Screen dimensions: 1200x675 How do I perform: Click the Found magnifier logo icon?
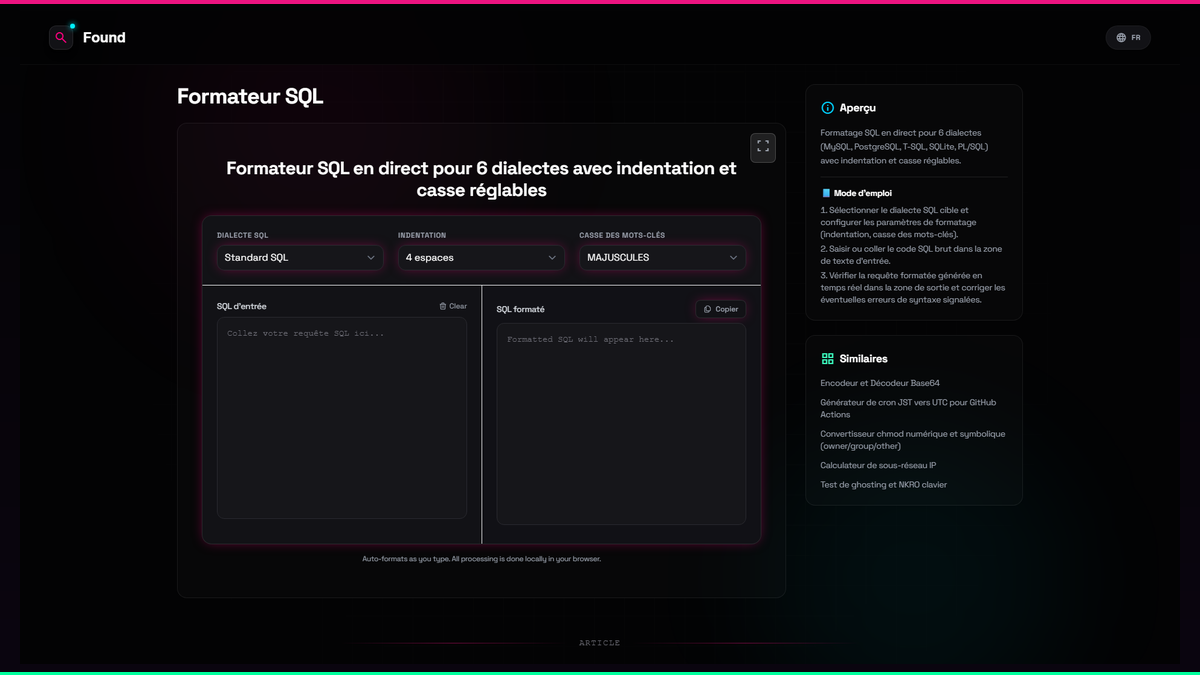click(61, 38)
